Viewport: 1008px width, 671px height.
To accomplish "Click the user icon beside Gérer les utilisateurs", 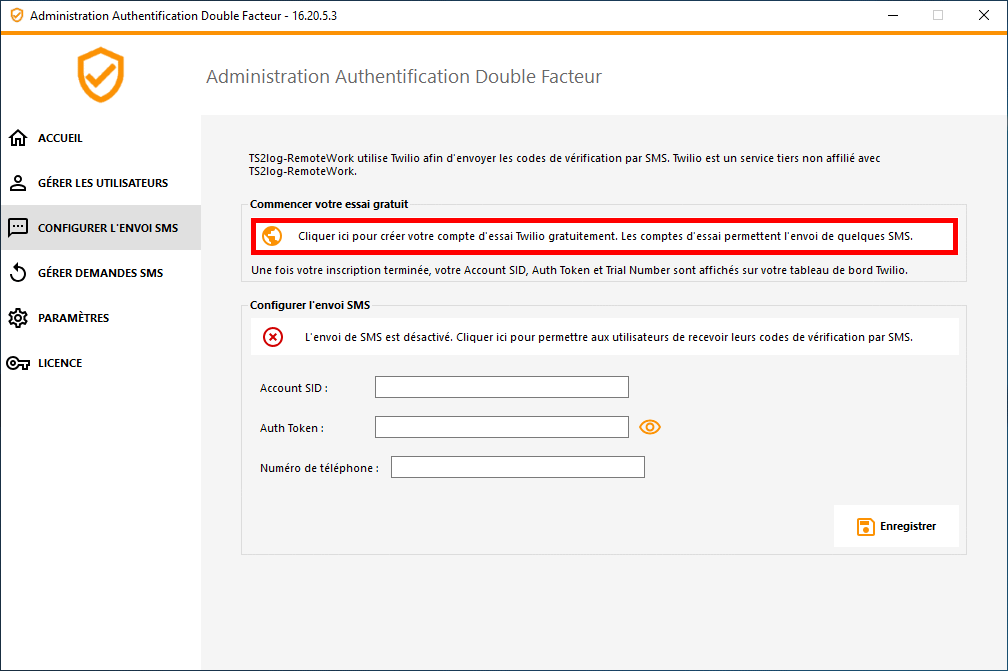I will [x=18, y=183].
